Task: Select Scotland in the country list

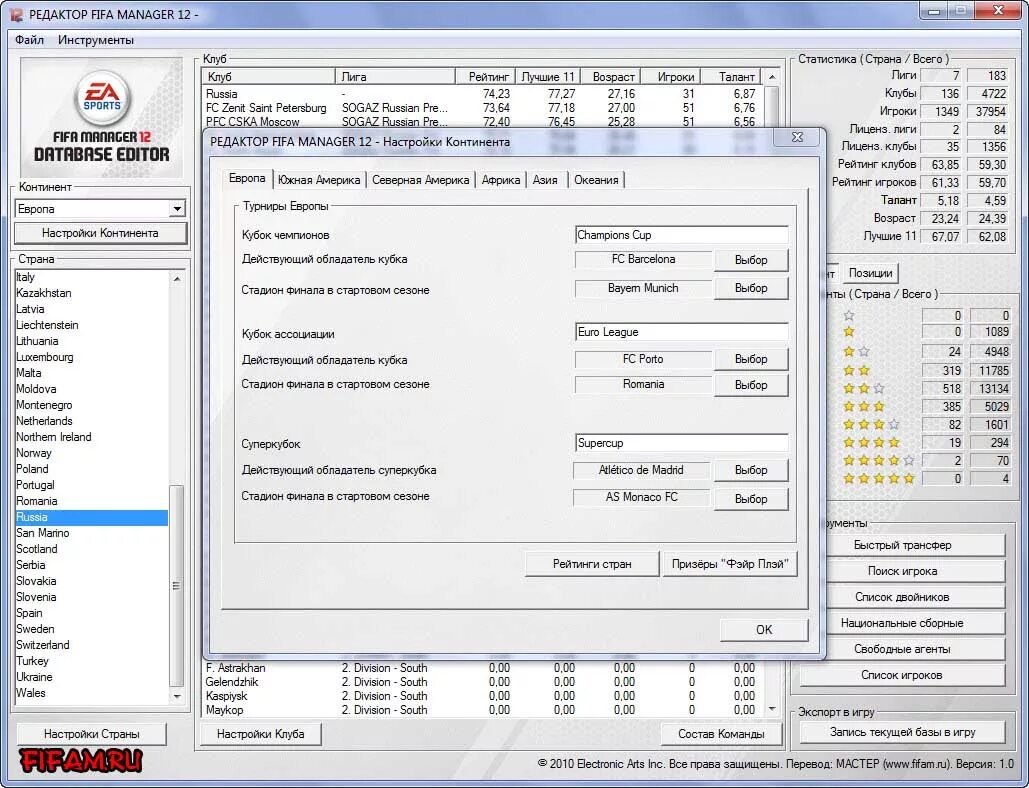Action: (91, 549)
